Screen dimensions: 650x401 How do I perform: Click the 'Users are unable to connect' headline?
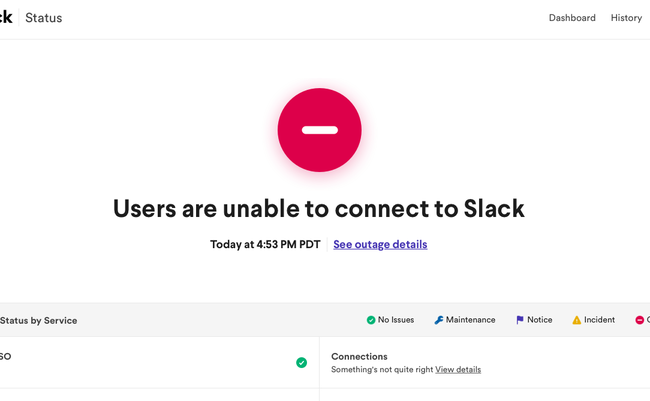tap(319, 208)
